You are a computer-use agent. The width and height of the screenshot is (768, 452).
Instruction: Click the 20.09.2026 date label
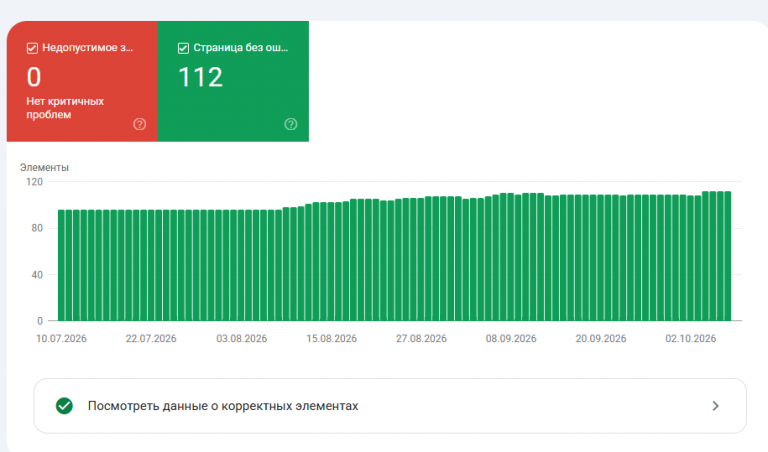pyautogui.click(x=600, y=338)
